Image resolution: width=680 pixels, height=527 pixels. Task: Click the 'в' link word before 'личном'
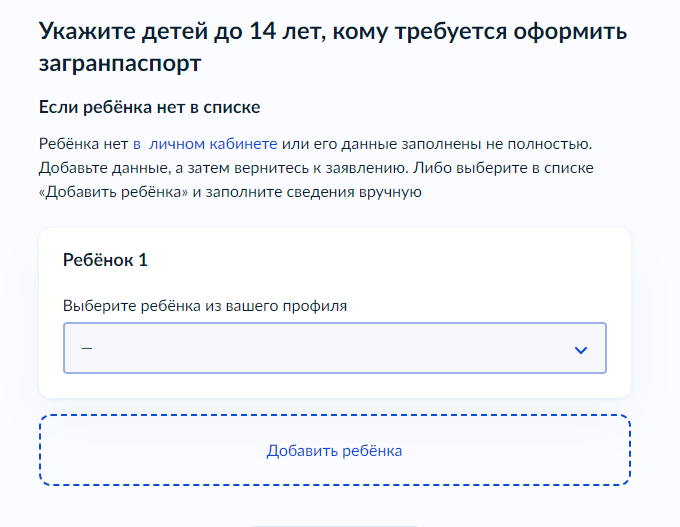[x=137, y=144]
